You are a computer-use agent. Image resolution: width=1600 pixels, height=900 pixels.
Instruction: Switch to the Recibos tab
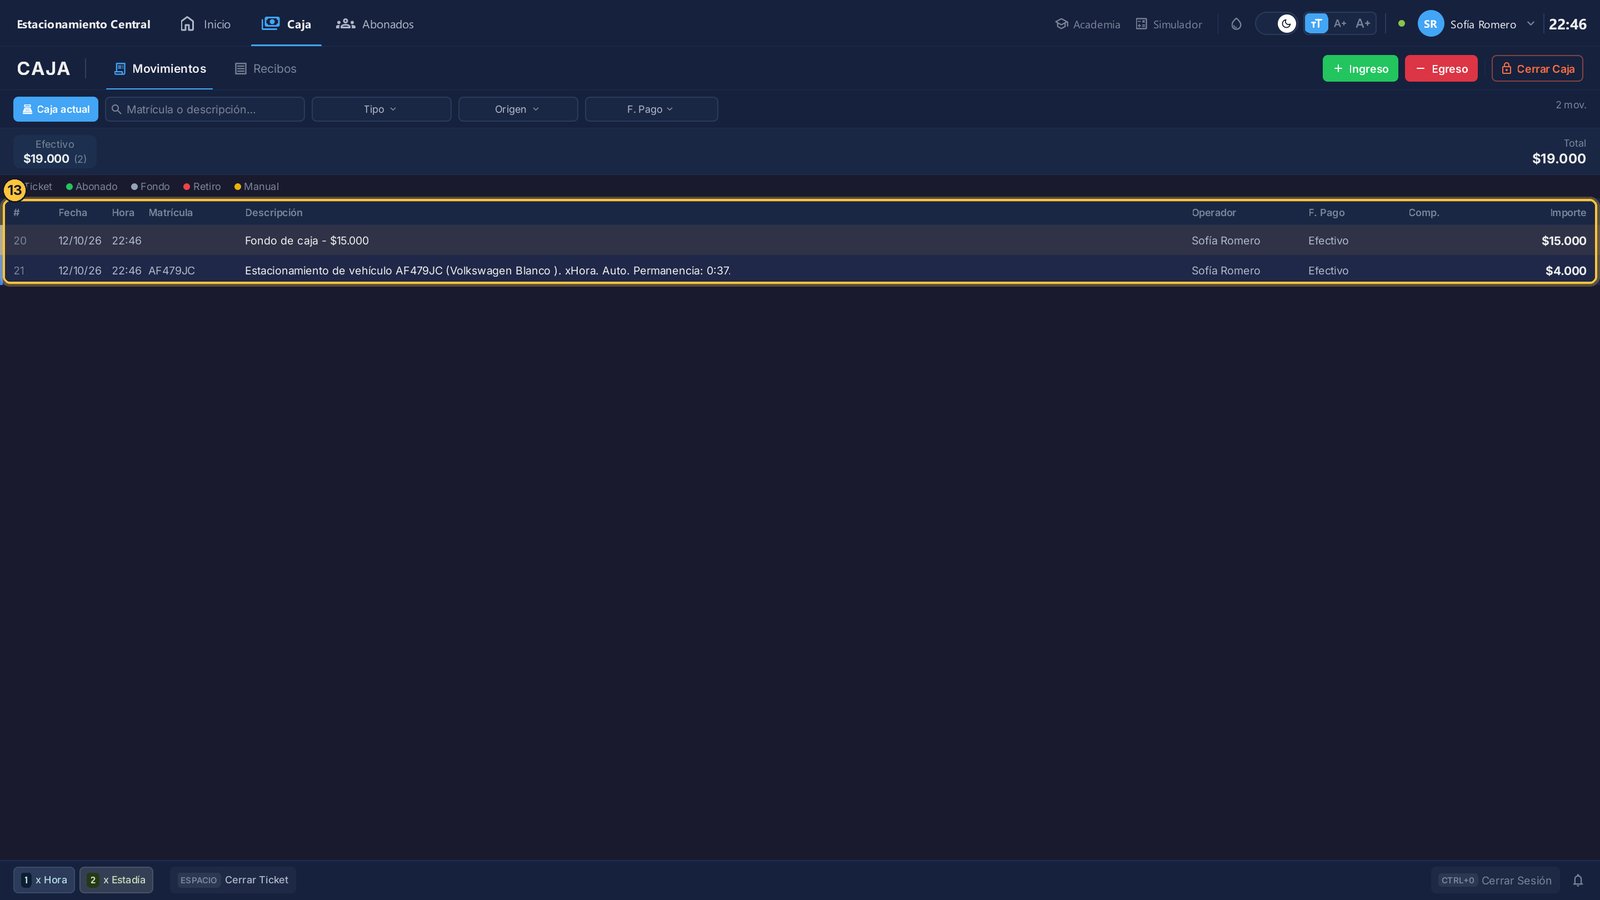tap(265, 69)
